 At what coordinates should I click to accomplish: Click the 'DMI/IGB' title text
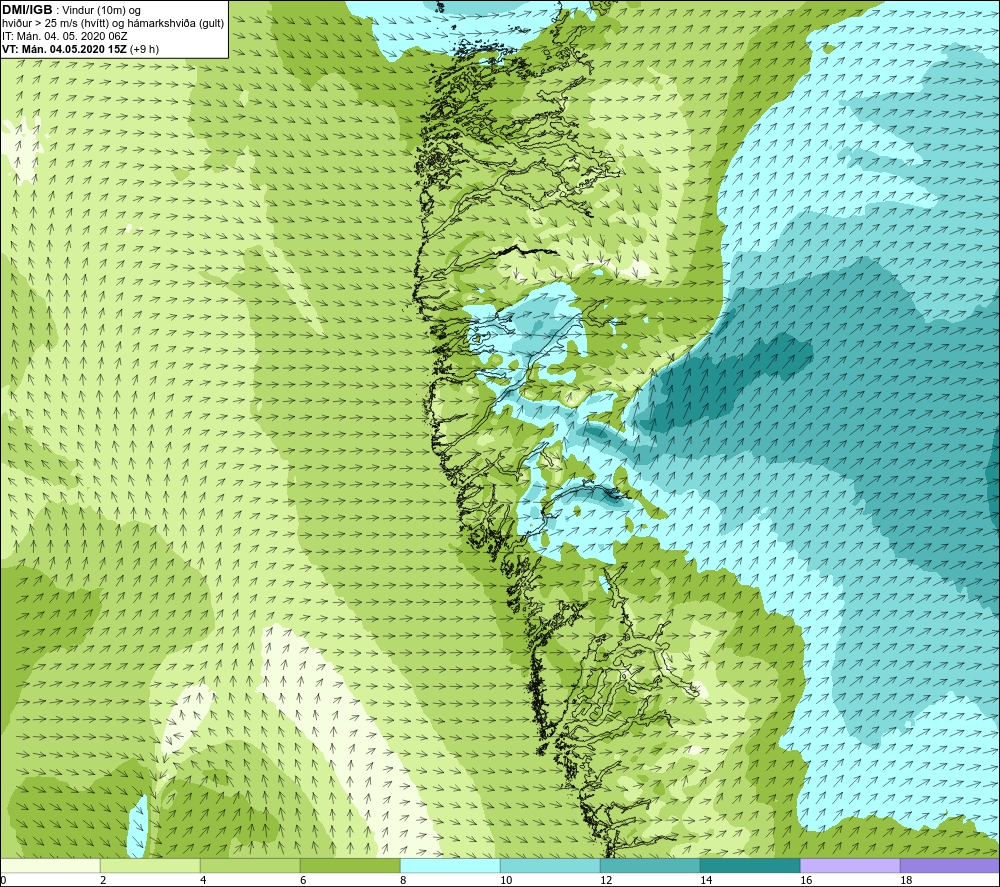coord(27,10)
